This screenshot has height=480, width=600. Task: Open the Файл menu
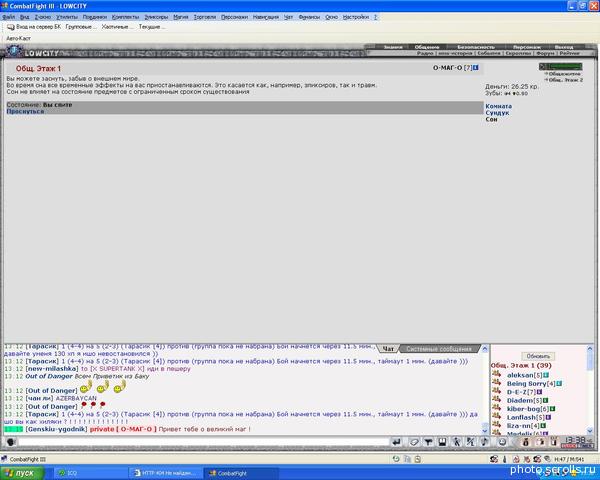coord(9,17)
